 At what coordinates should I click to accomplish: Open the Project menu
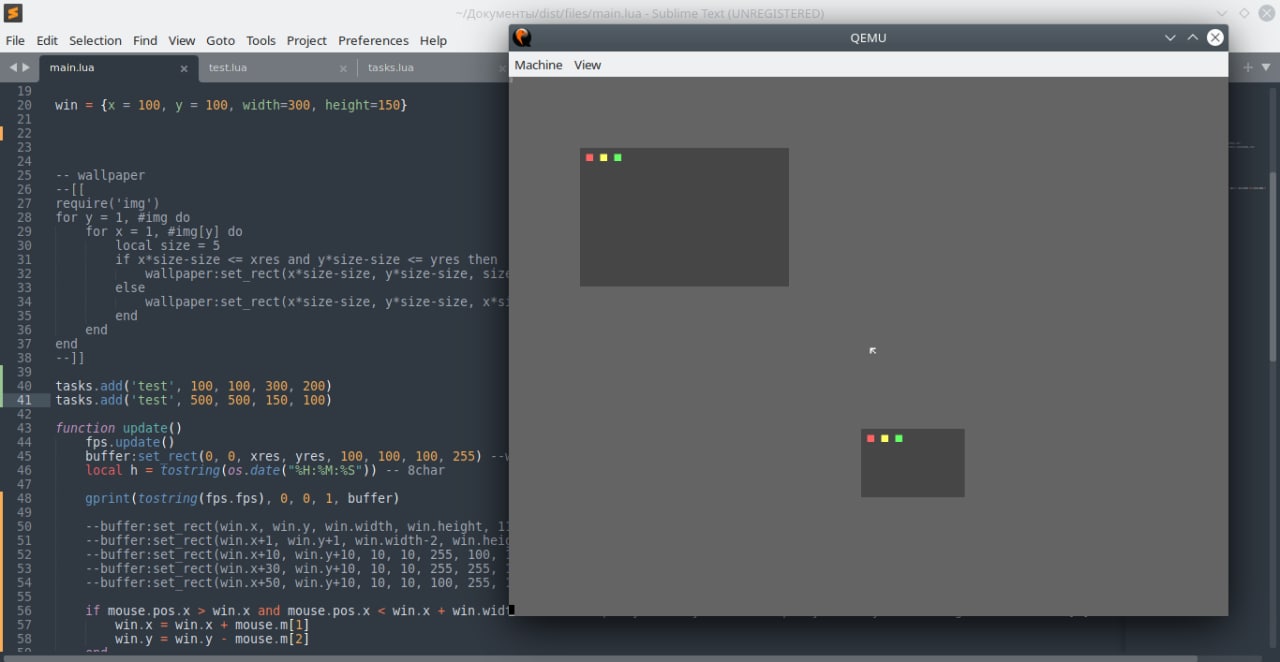307,41
